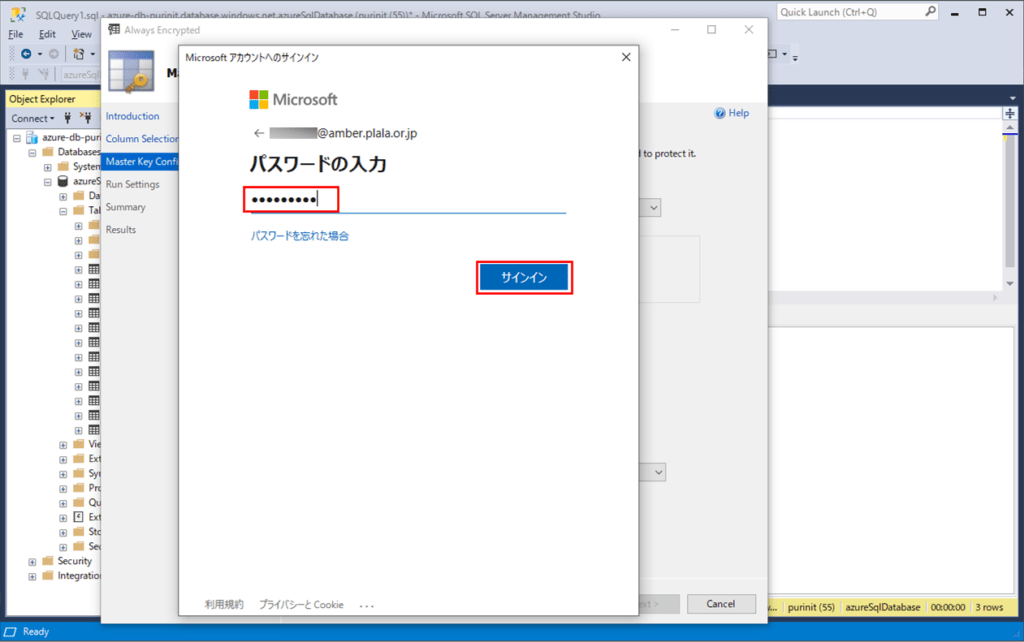Open the Connect dropdown in Object Explorer
Viewport: 1024px width, 642px height.
pyautogui.click(x=33, y=118)
